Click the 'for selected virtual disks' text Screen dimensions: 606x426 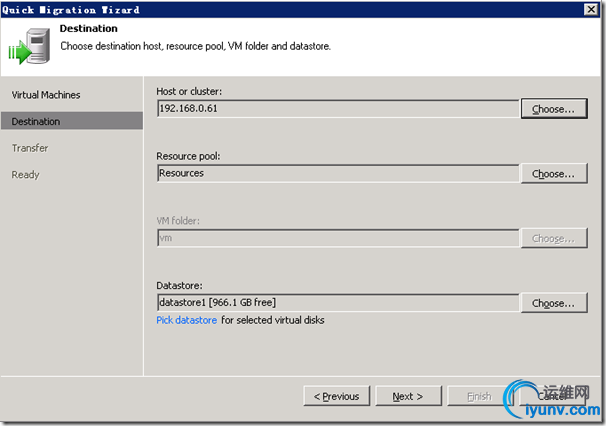click(x=272, y=320)
